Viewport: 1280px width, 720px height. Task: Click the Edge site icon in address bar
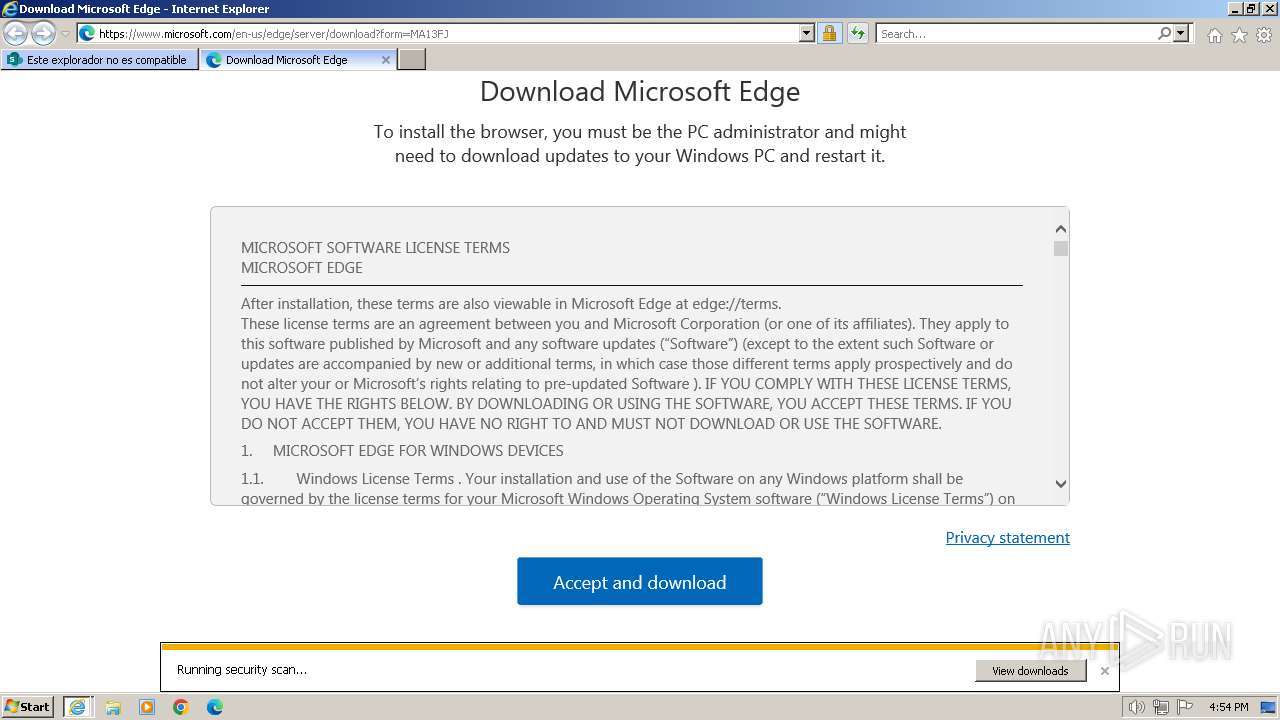[87, 33]
